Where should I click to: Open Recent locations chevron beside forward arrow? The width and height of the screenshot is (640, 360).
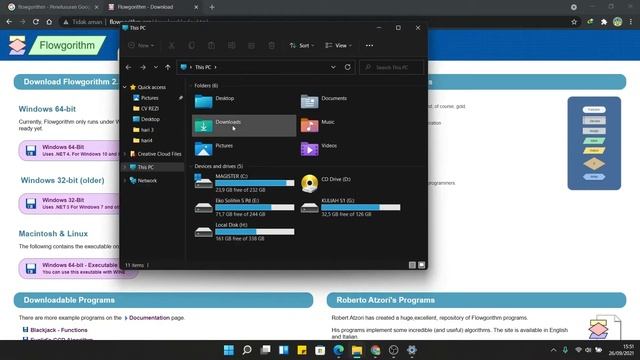click(156, 67)
